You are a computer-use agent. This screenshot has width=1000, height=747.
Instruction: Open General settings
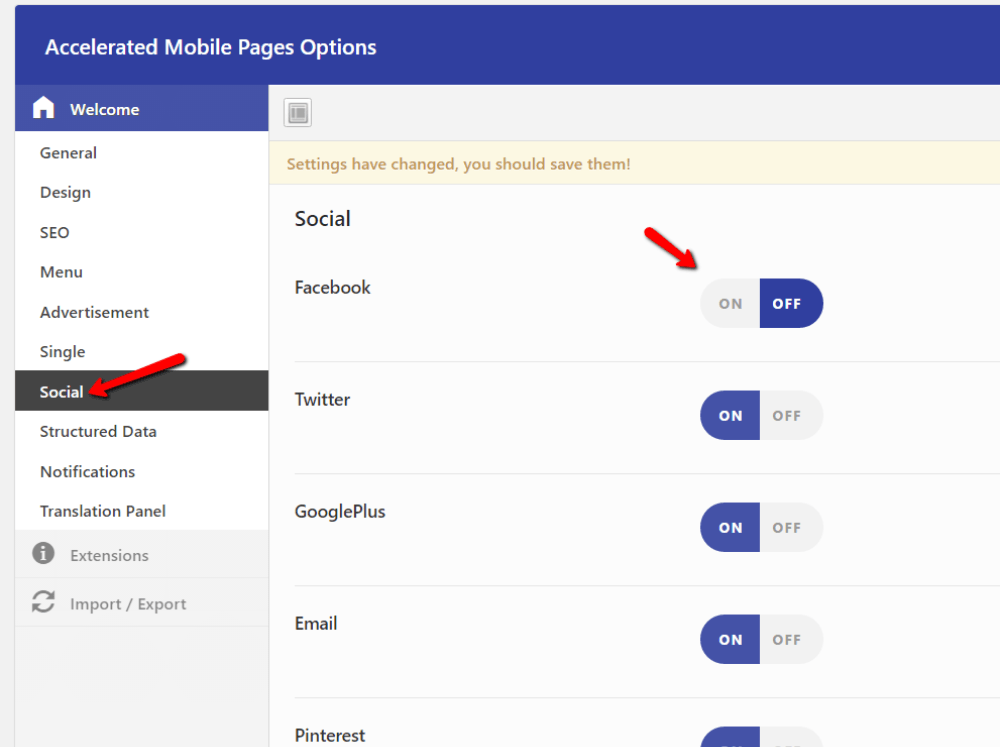point(142,153)
